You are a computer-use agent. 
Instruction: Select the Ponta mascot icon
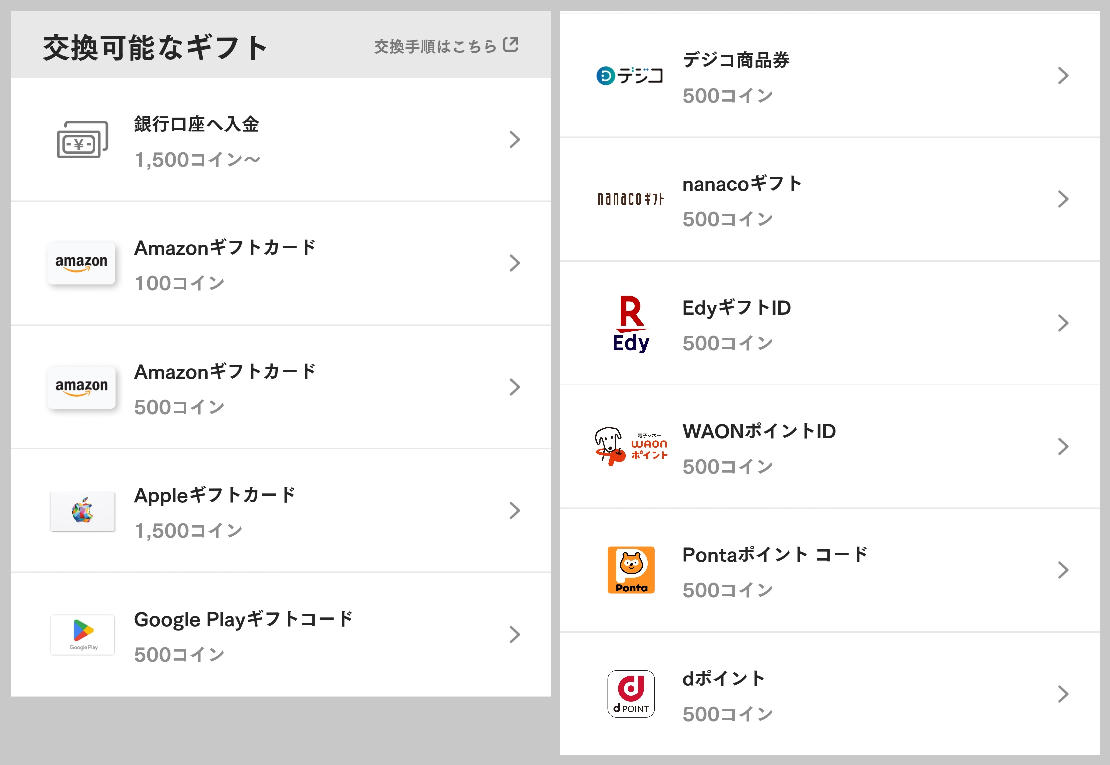tap(631, 570)
